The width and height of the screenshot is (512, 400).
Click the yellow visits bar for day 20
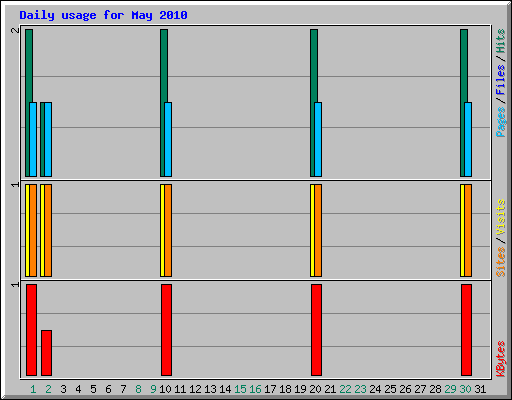click(312, 230)
